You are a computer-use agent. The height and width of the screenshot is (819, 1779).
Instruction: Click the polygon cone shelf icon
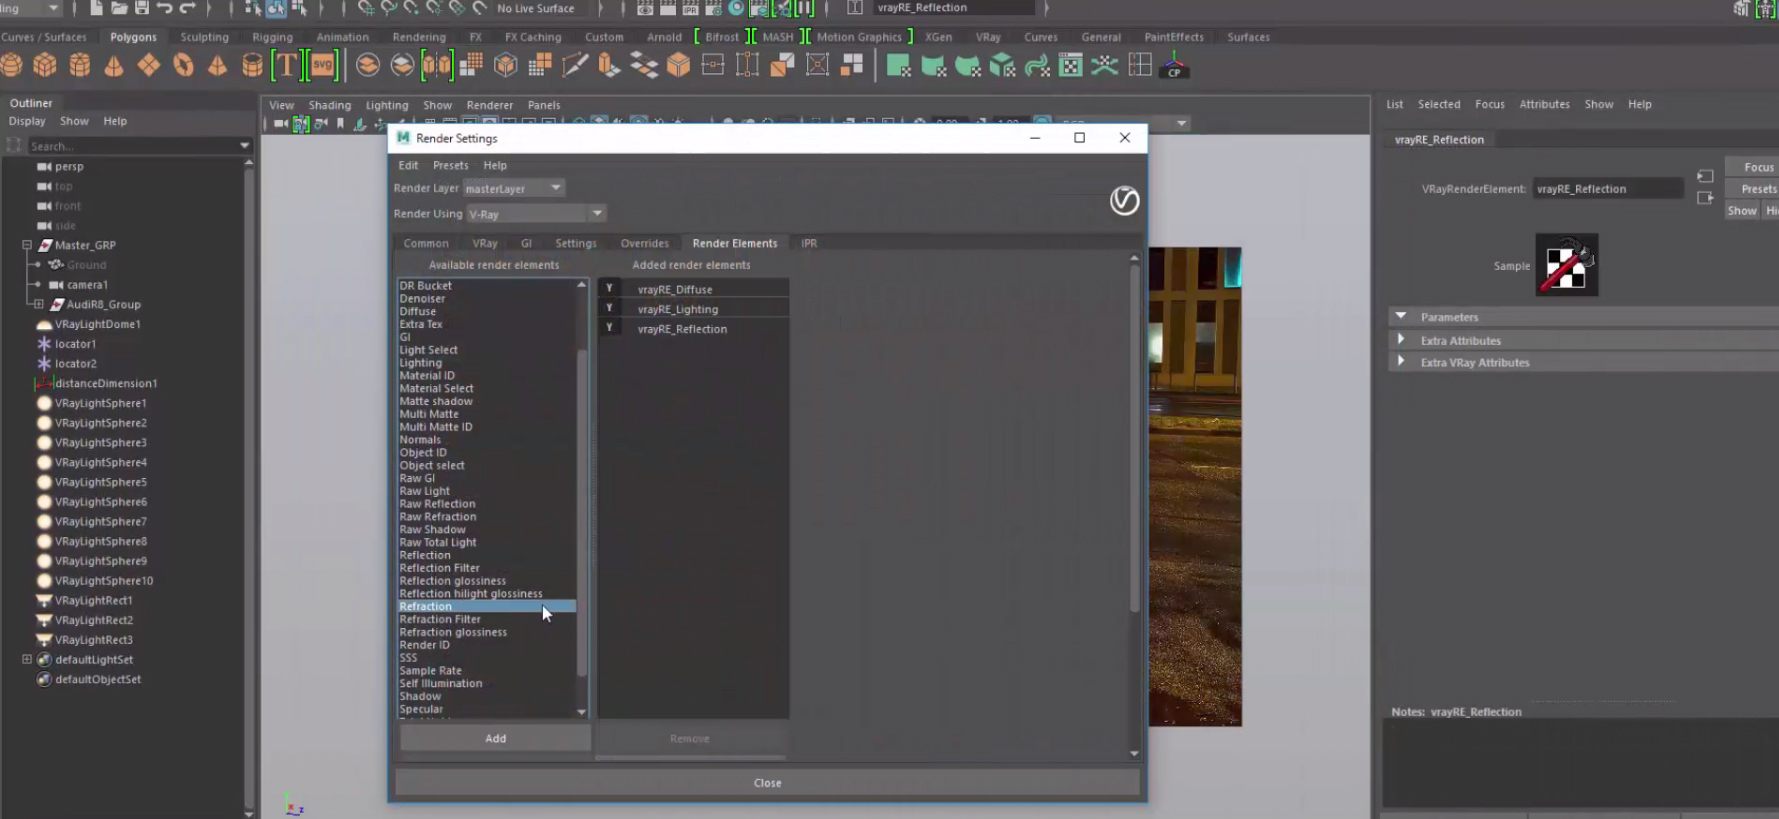(x=114, y=66)
